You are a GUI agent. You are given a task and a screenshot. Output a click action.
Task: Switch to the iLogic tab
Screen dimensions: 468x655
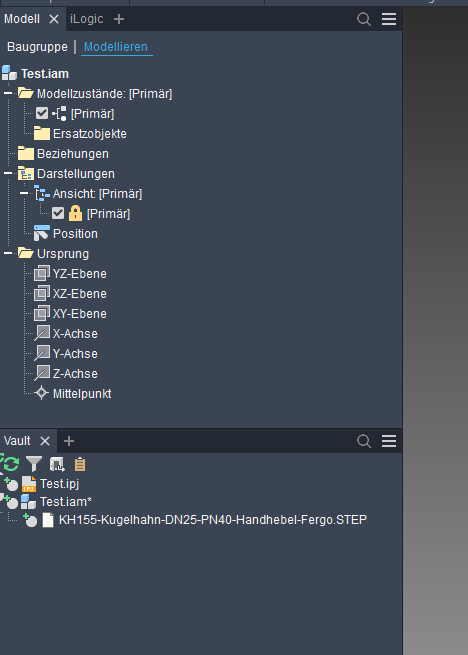click(86, 19)
